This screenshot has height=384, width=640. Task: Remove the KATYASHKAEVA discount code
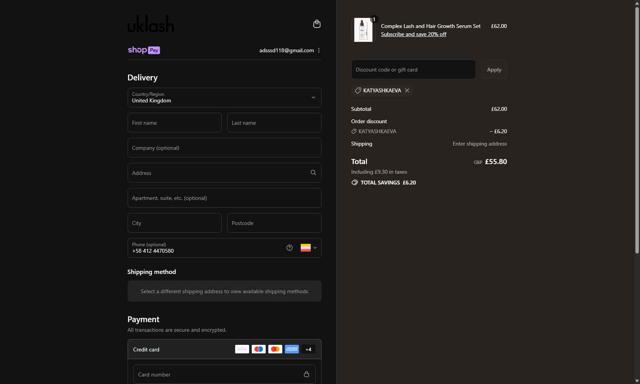click(407, 91)
